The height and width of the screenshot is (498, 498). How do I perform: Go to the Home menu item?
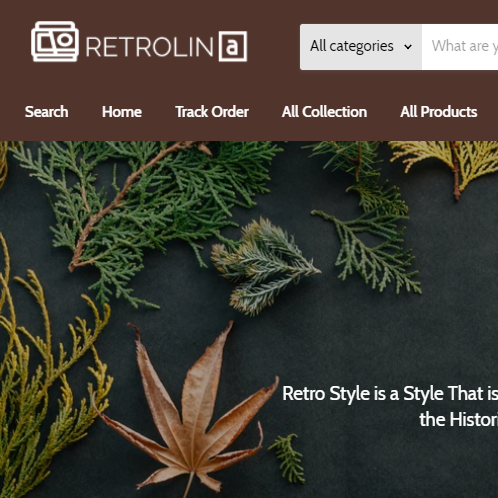(x=122, y=112)
